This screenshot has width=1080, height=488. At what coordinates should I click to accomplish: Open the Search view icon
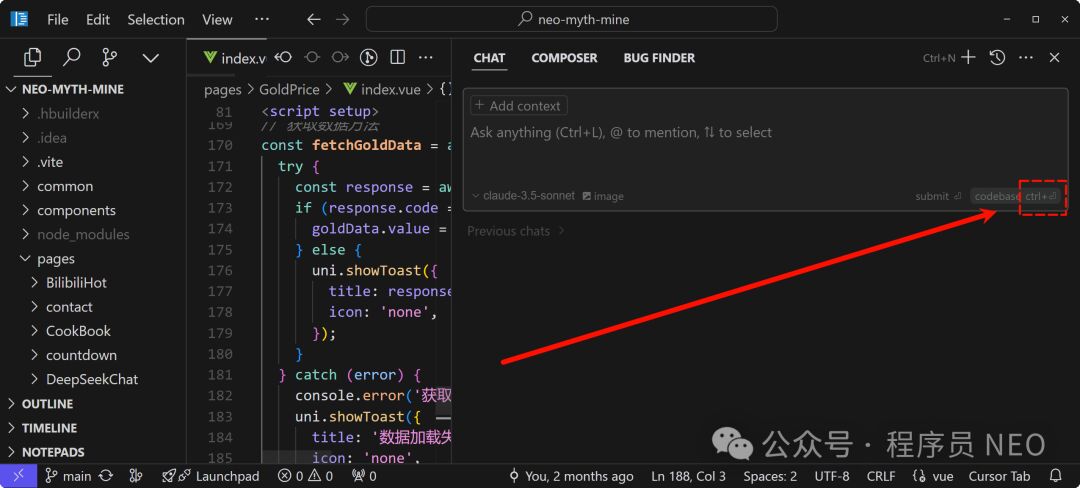pos(72,57)
